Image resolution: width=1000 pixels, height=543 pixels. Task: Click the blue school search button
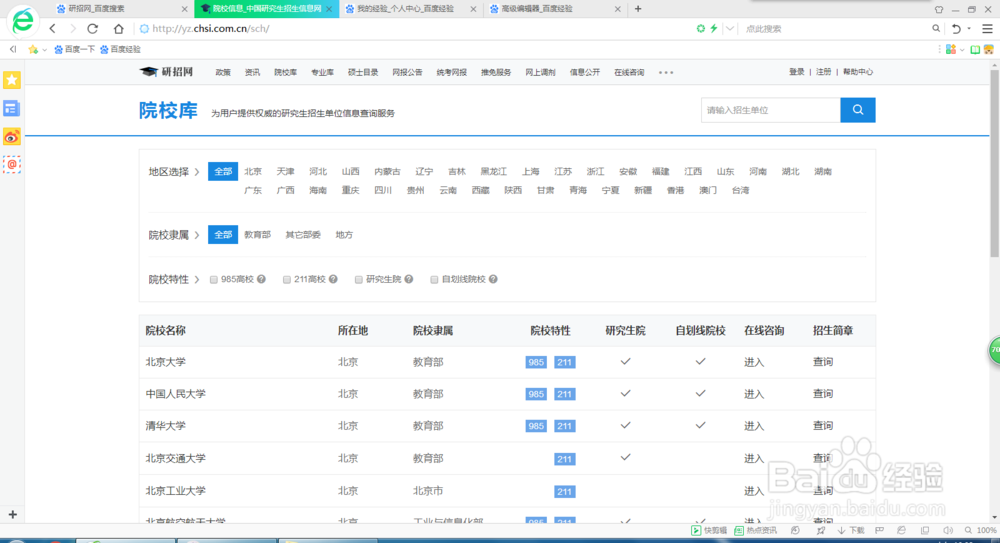pos(858,110)
